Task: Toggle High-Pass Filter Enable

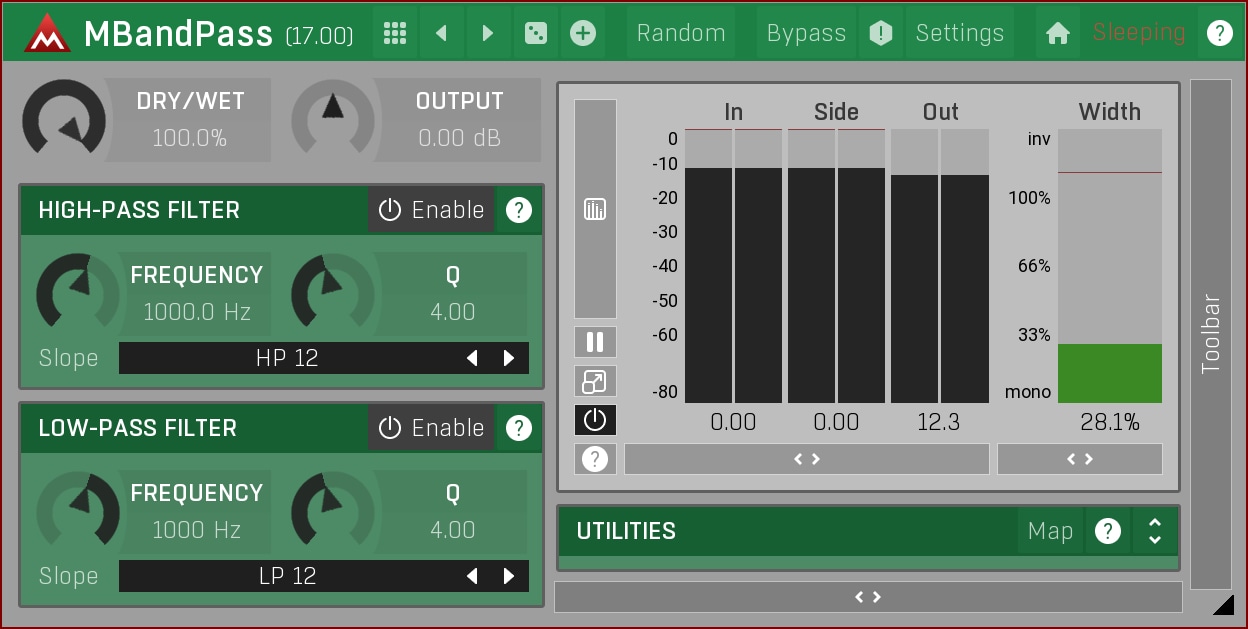Action: [432, 210]
